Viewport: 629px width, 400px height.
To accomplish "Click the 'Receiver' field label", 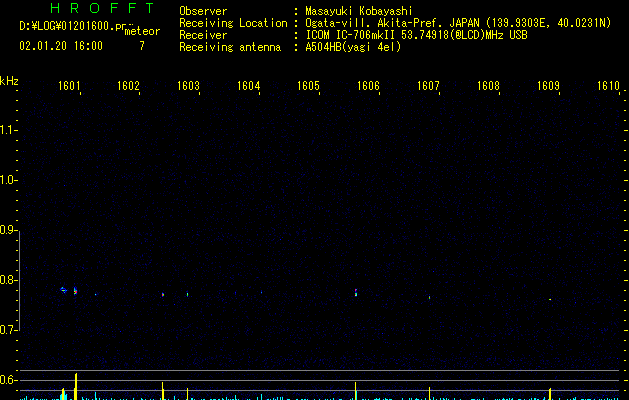I will point(203,35).
